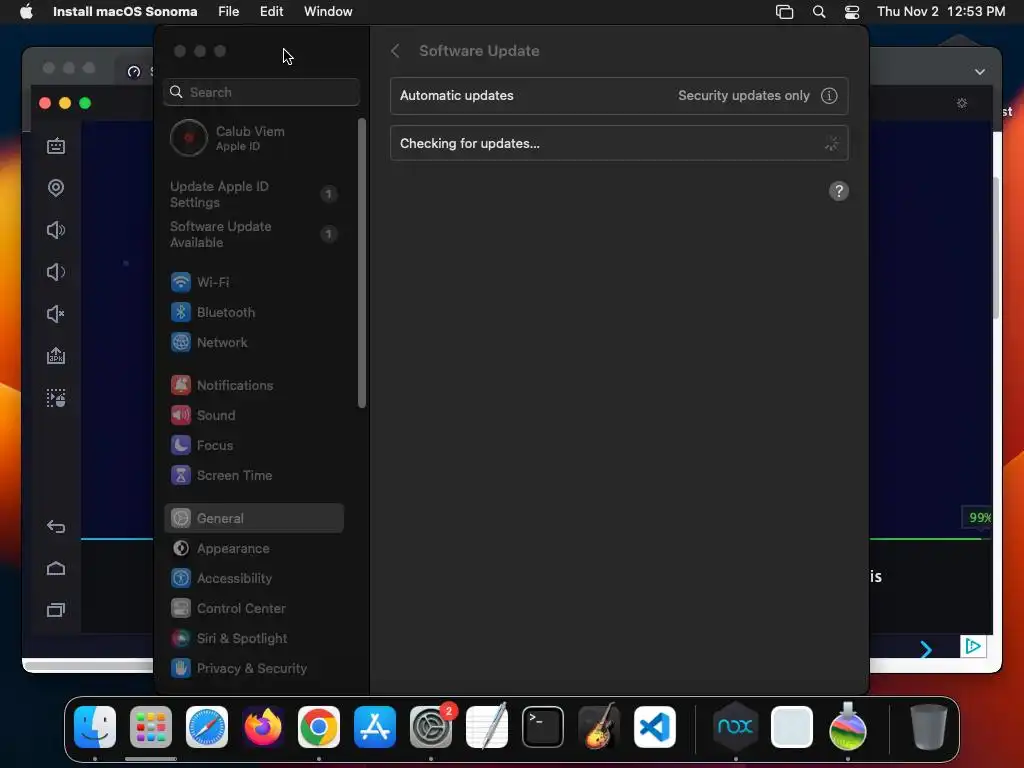Click the volume down icon in Nox sidebar

(x=56, y=272)
